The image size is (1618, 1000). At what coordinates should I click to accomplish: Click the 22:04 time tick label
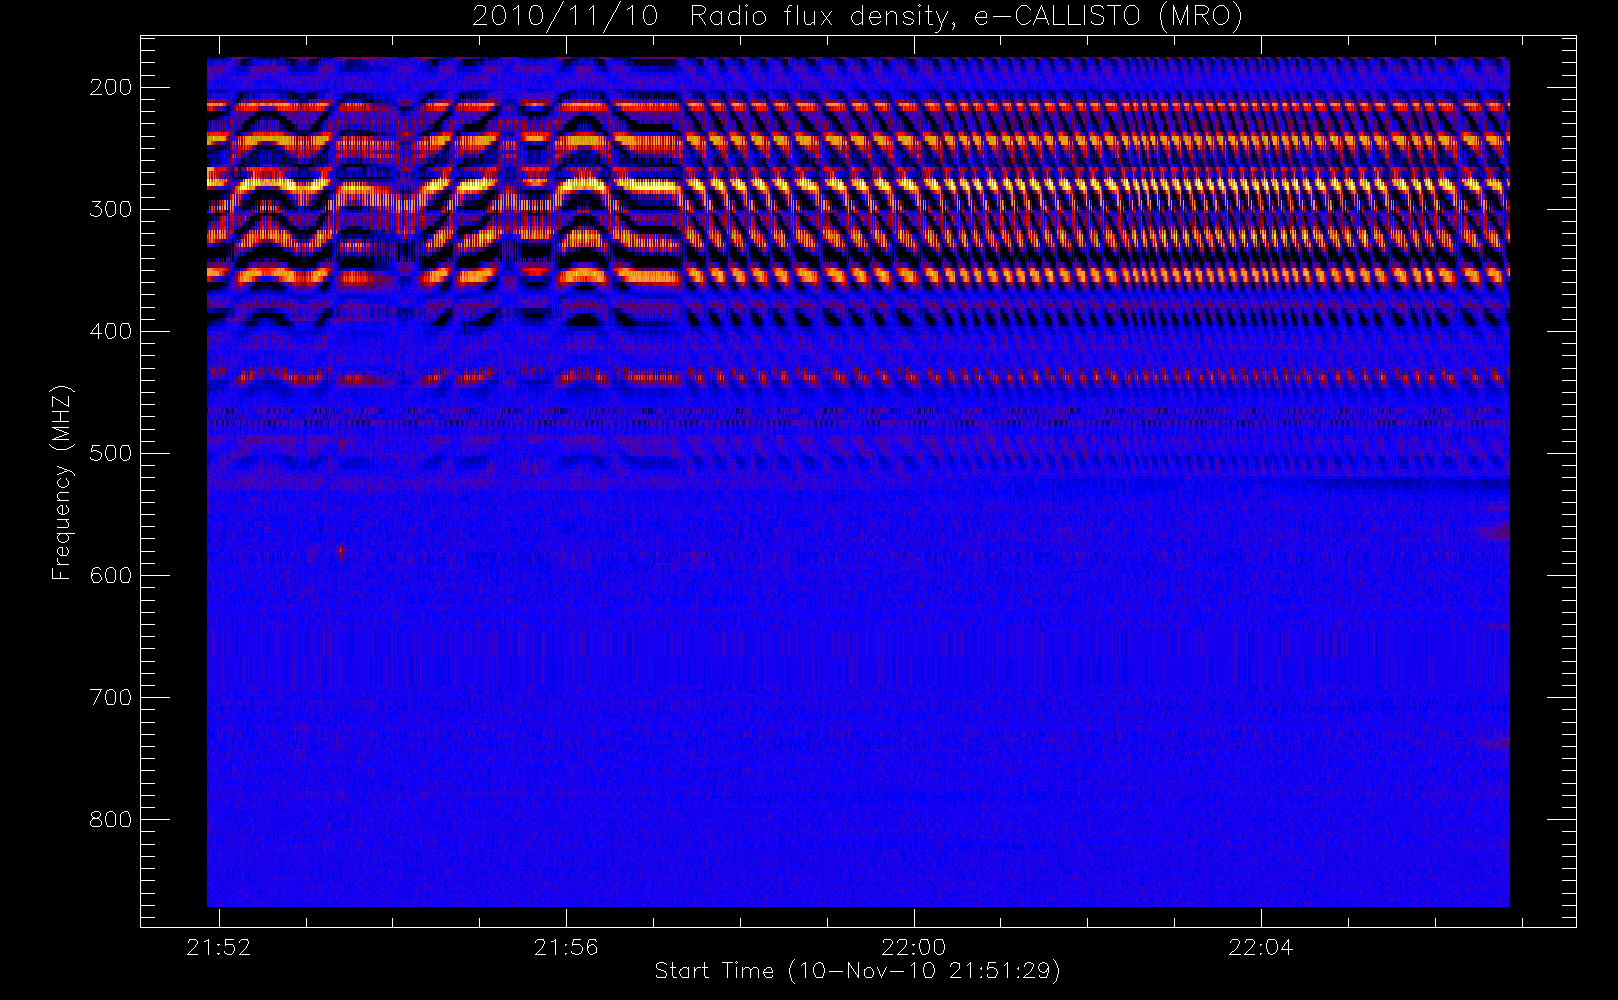click(1260, 947)
